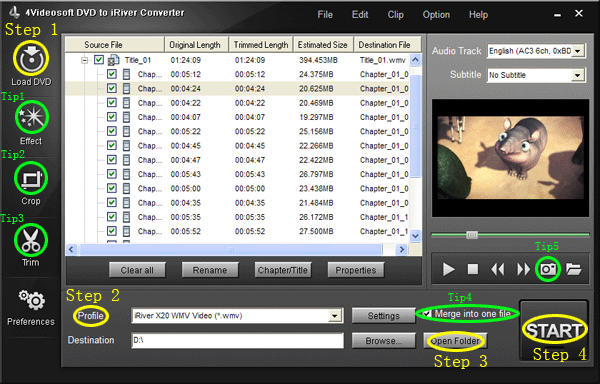This screenshot has width=600, height=384.
Task: Click file list scroll down arrow
Action: [416, 236]
